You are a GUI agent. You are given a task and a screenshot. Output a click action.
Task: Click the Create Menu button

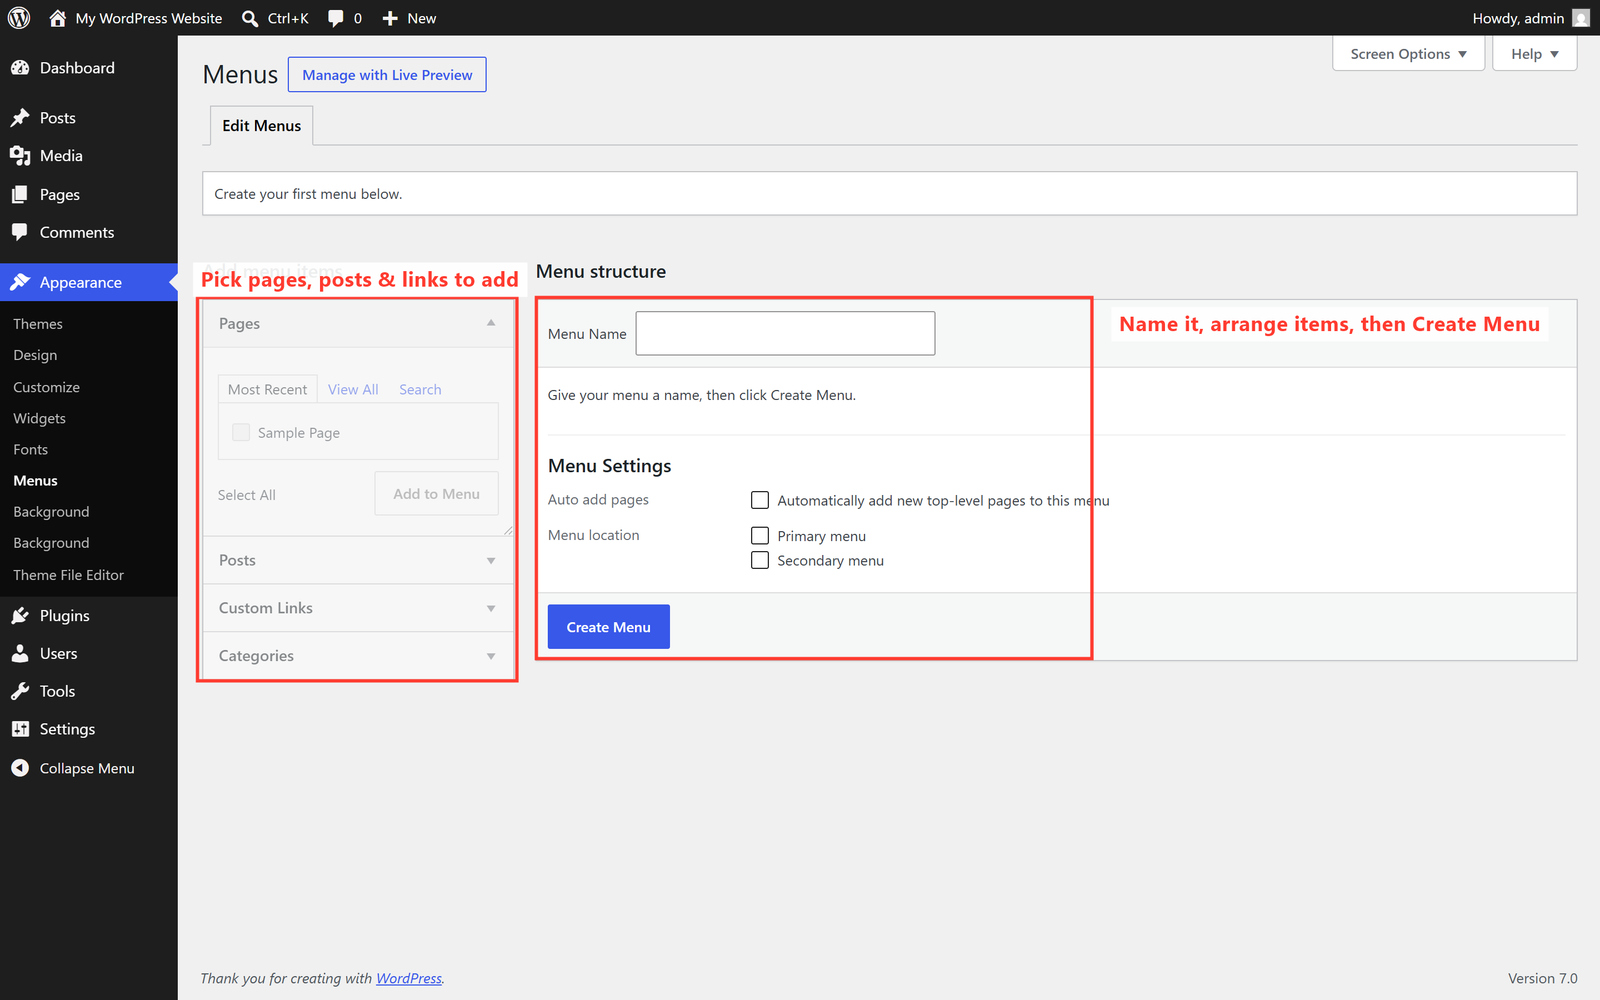pyautogui.click(x=608, y=627)
